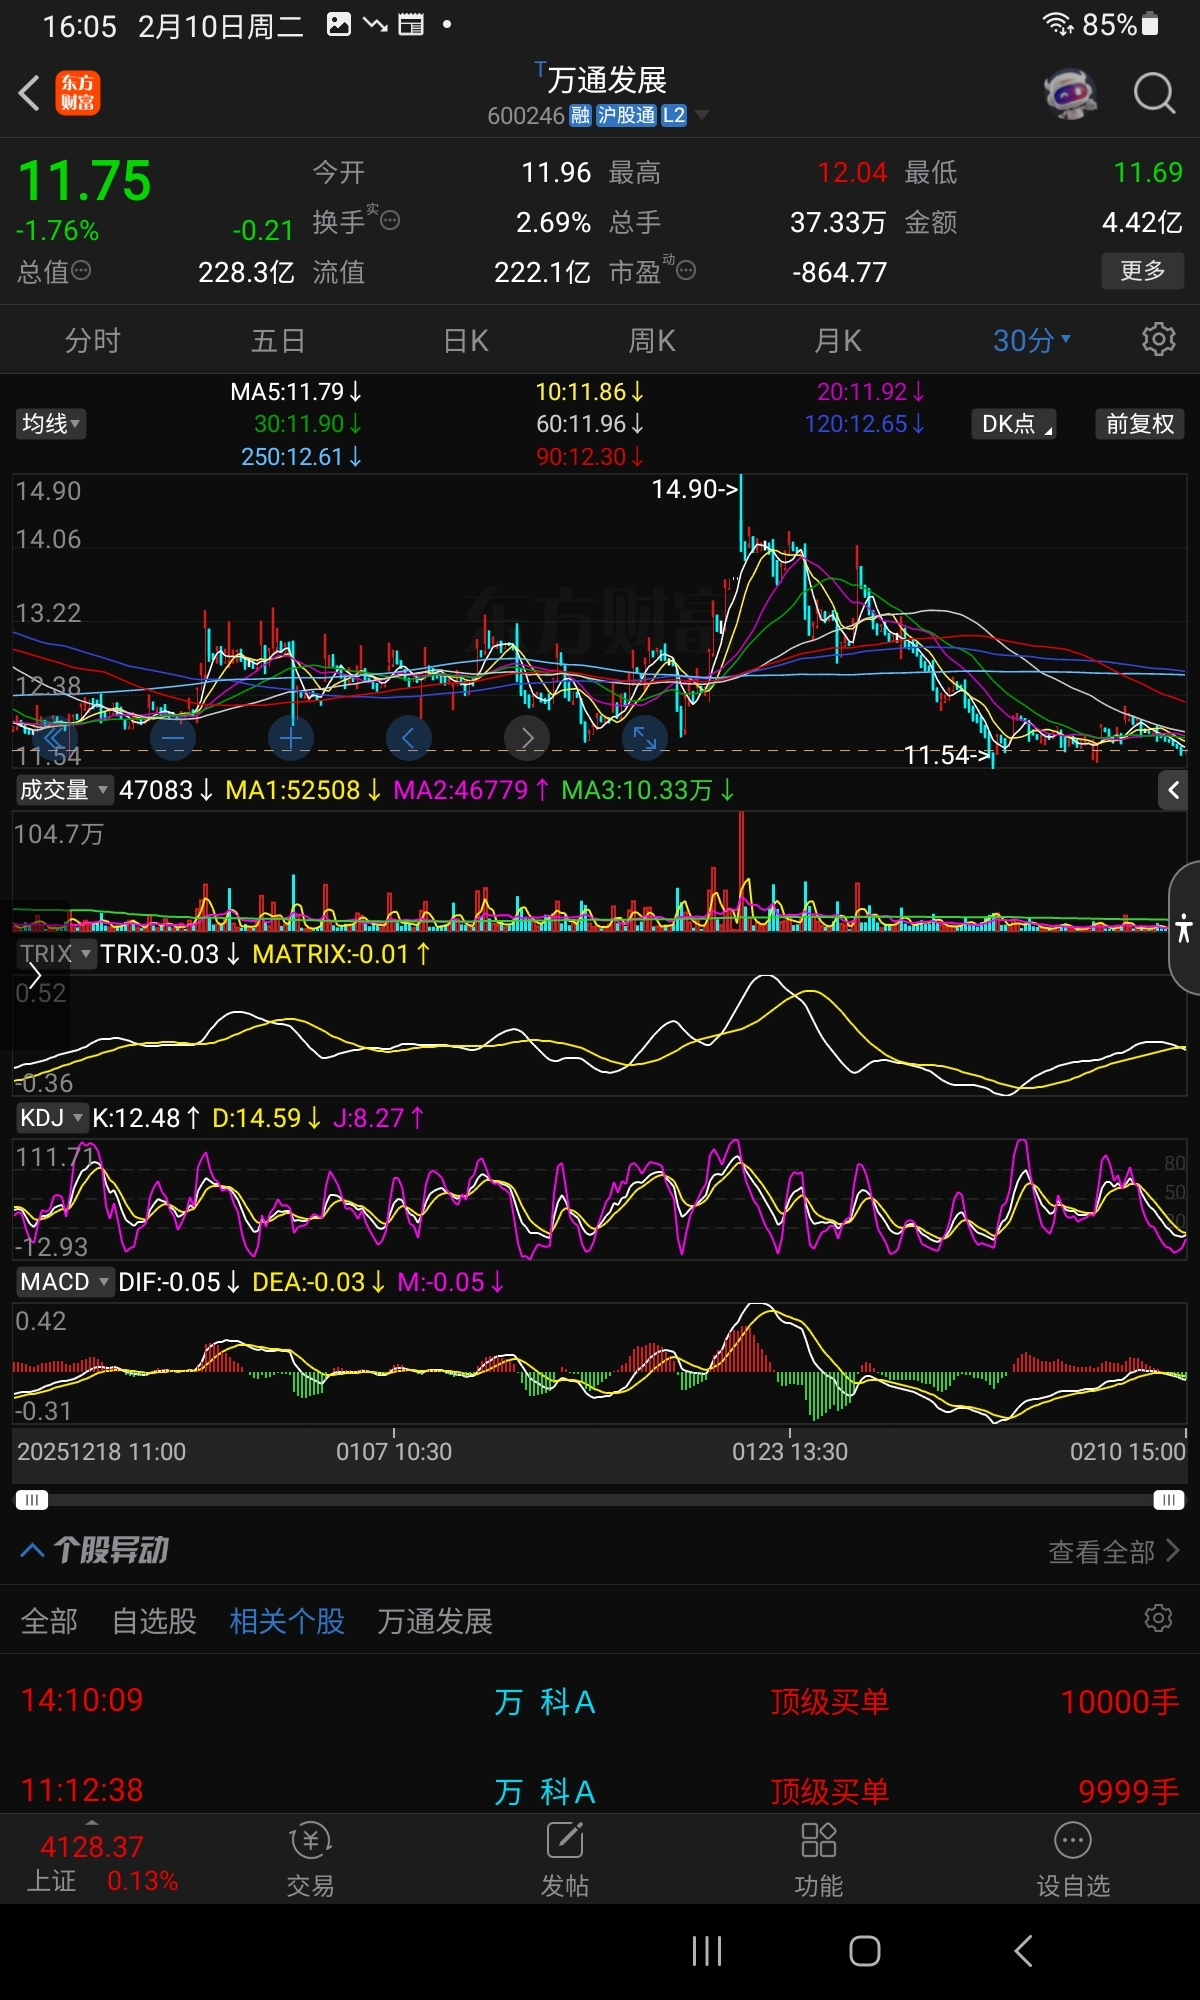Open the Eastmoney logo icon
Screen dimensions: 1200x2000
click(x=77, y=93)
